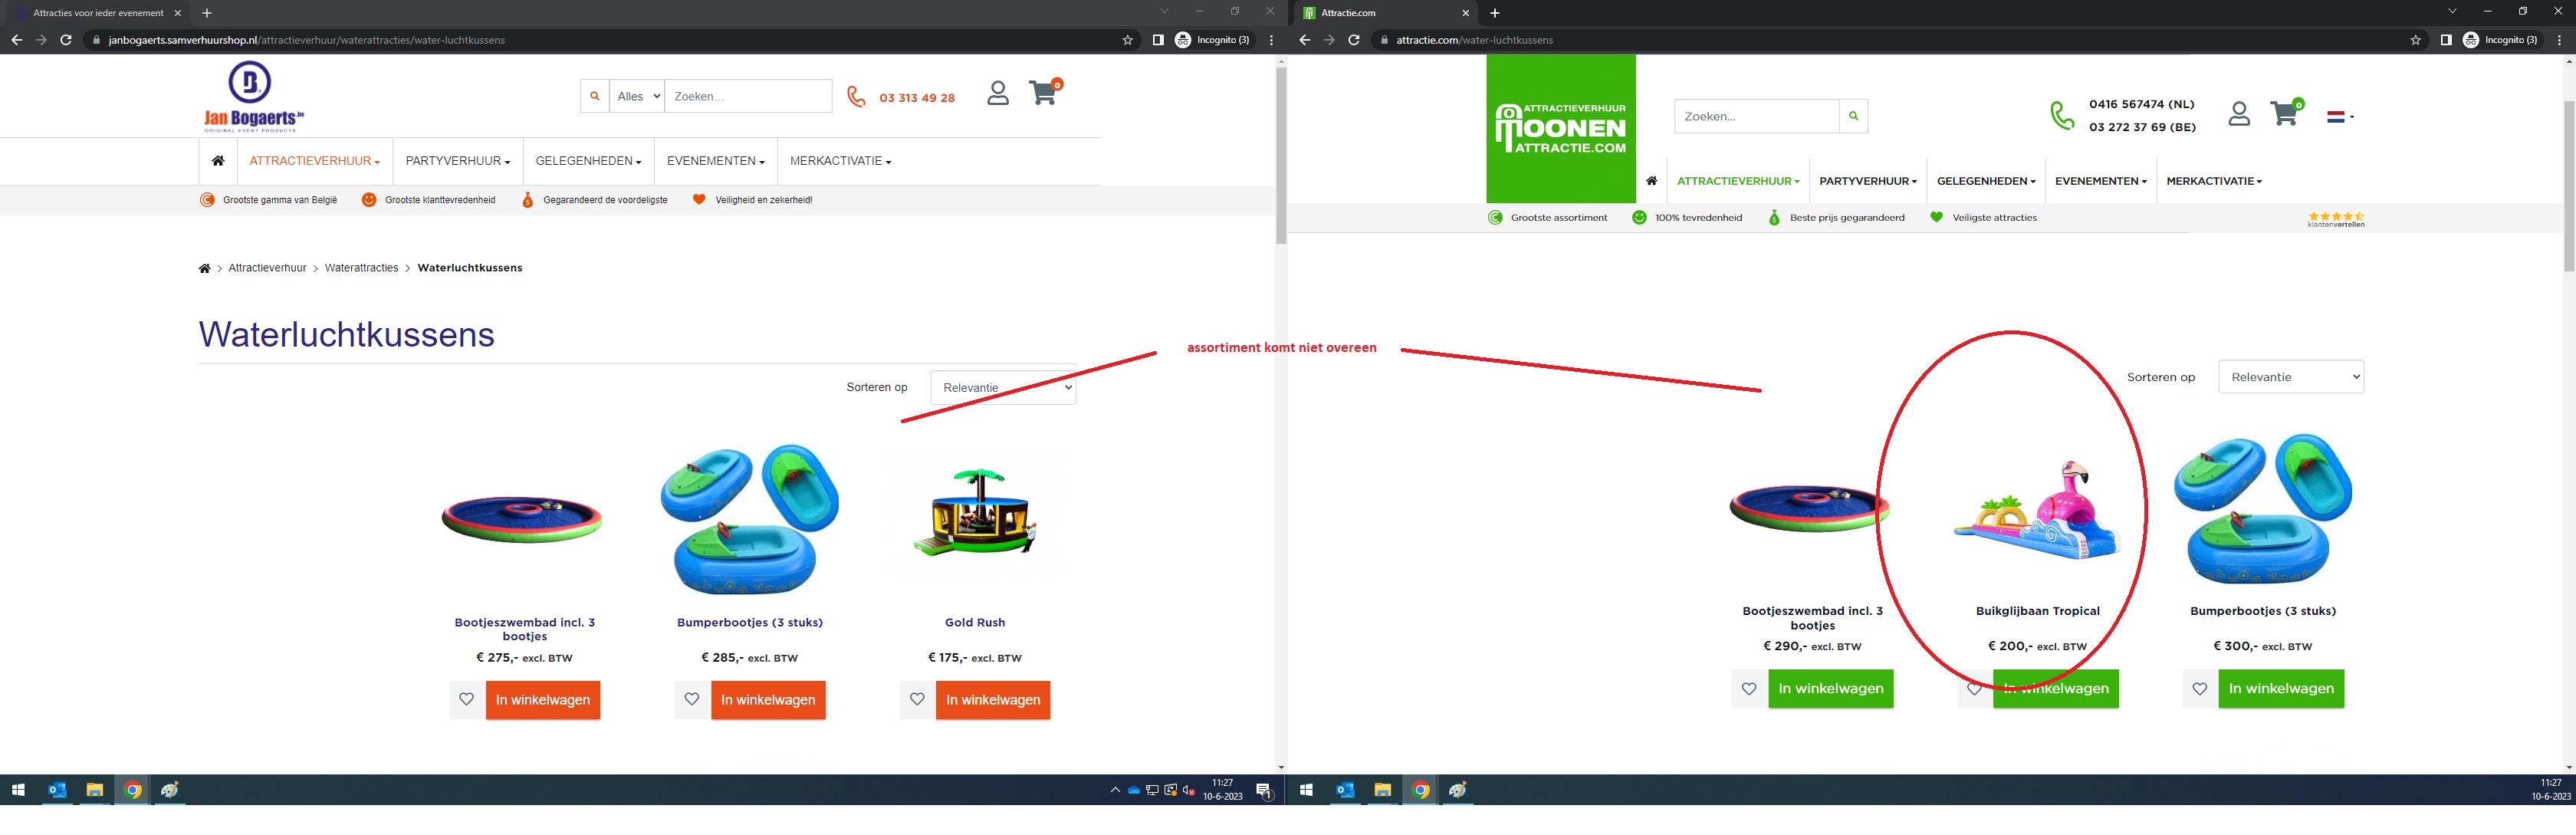Reload the attractie.com page in right browser
Viewport: 2576px width, 835px height.
coord(1354,40)
